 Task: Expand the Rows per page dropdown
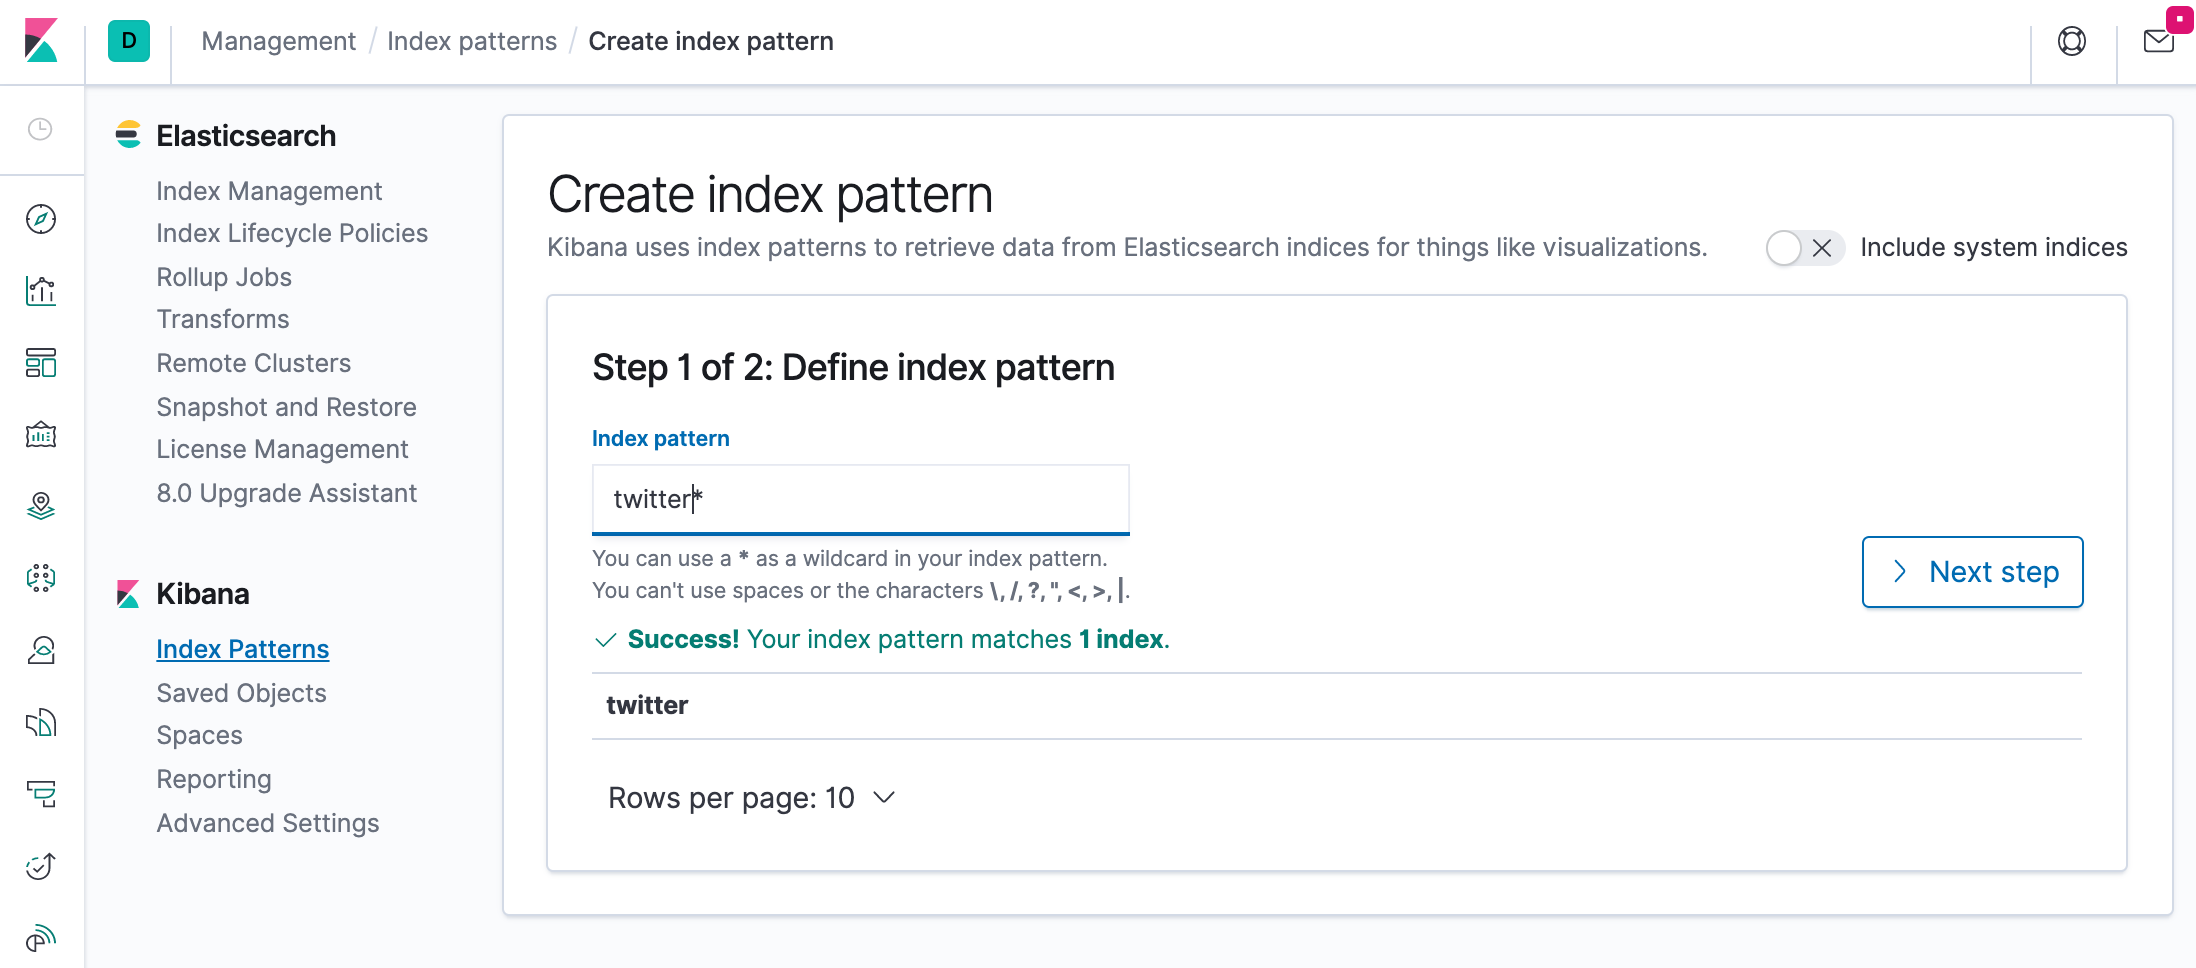pos(751,798)
